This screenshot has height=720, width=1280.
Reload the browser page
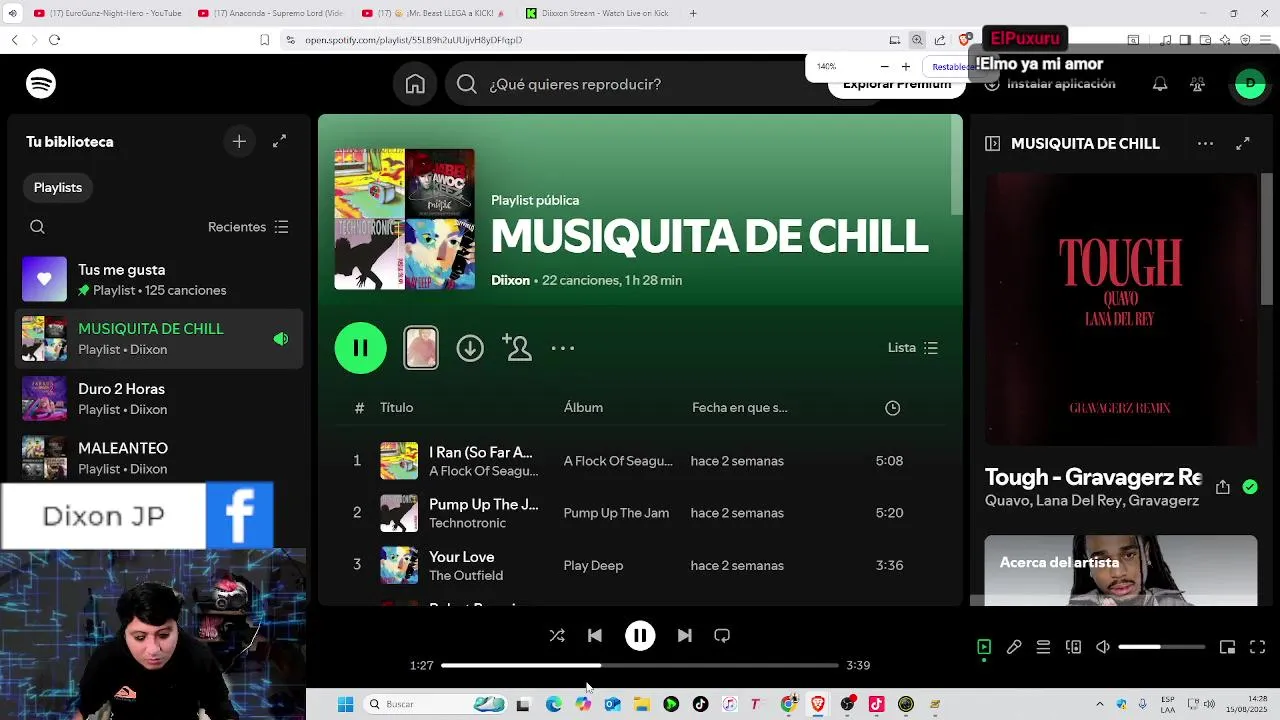click(54, 40)
